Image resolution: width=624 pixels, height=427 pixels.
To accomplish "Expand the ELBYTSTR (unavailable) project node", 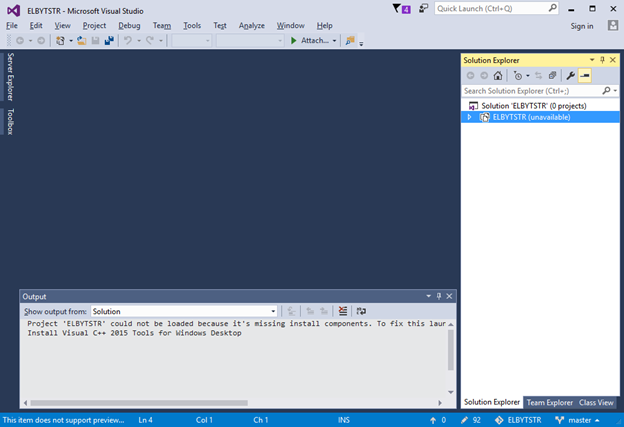I will point(470,117).
